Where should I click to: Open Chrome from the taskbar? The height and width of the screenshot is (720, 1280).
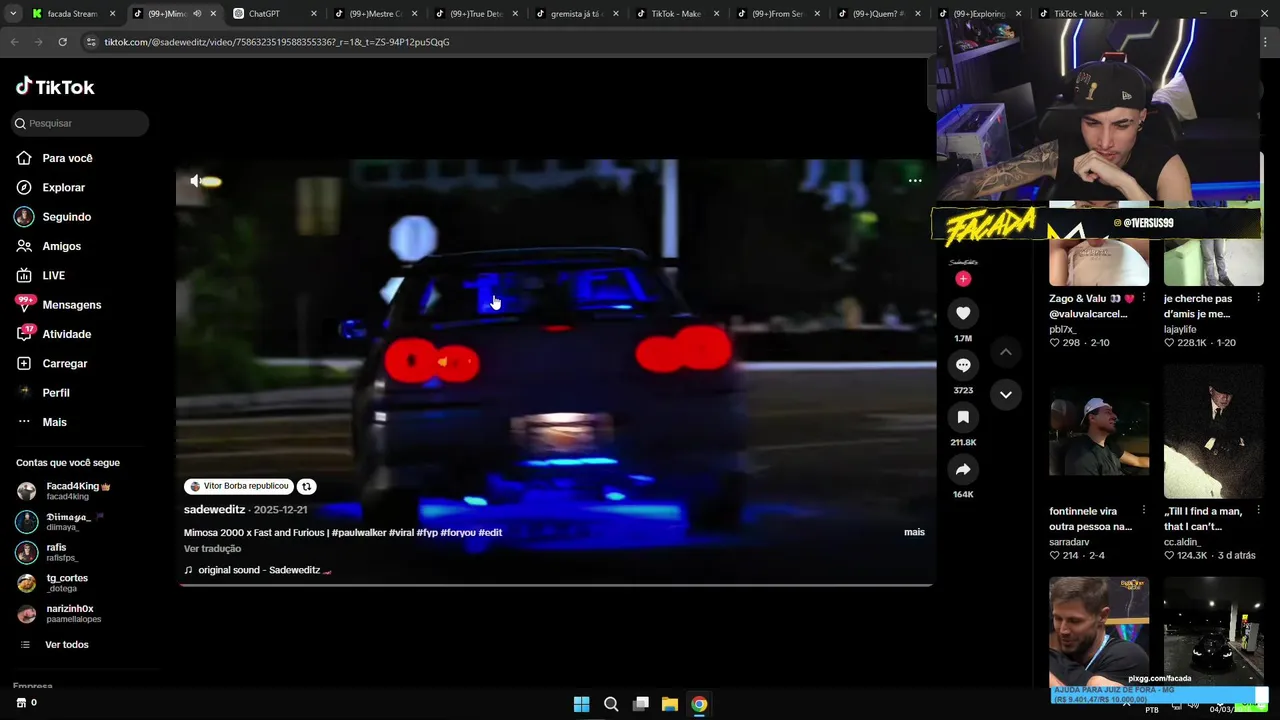699,704
